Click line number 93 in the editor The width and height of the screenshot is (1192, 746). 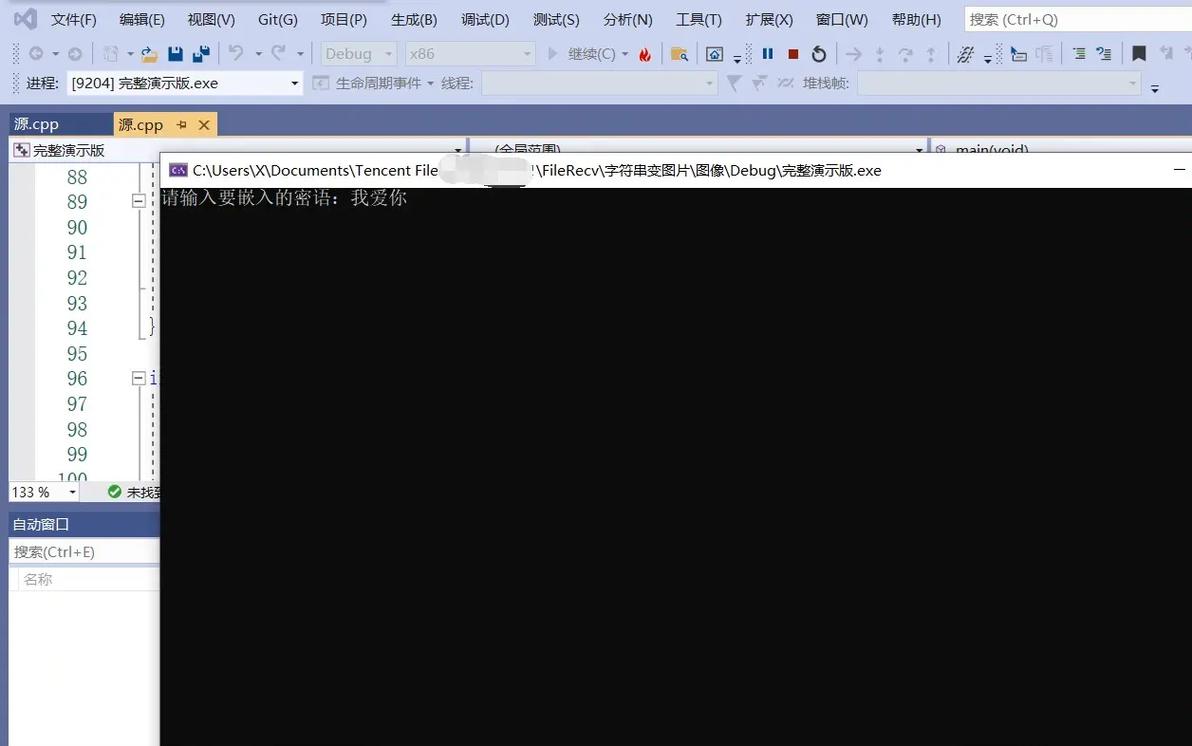(x=77, y=303)
